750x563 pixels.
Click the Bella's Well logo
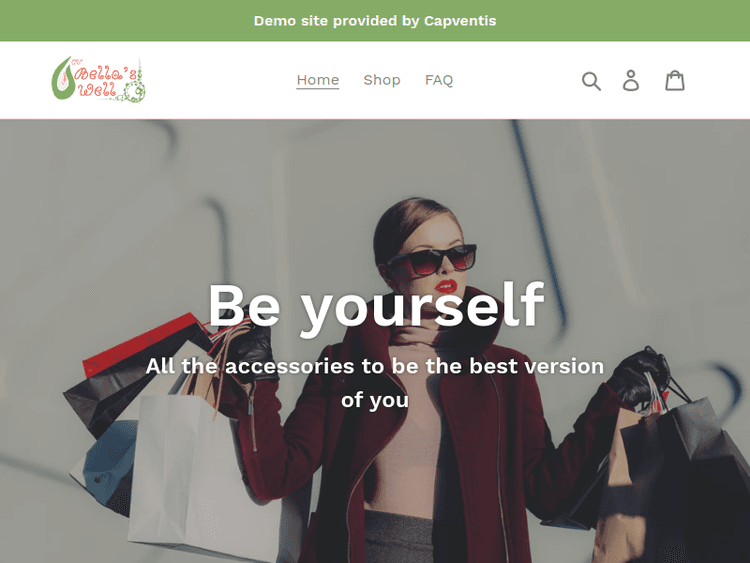tap(99, 80)
